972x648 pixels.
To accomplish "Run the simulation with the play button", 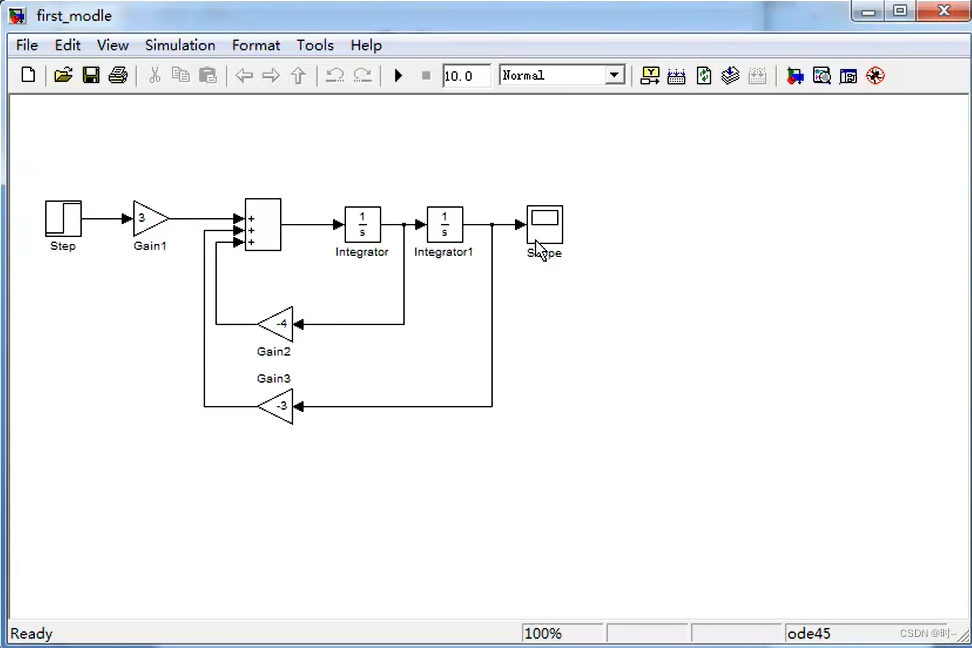I will [x=398, y=75].
